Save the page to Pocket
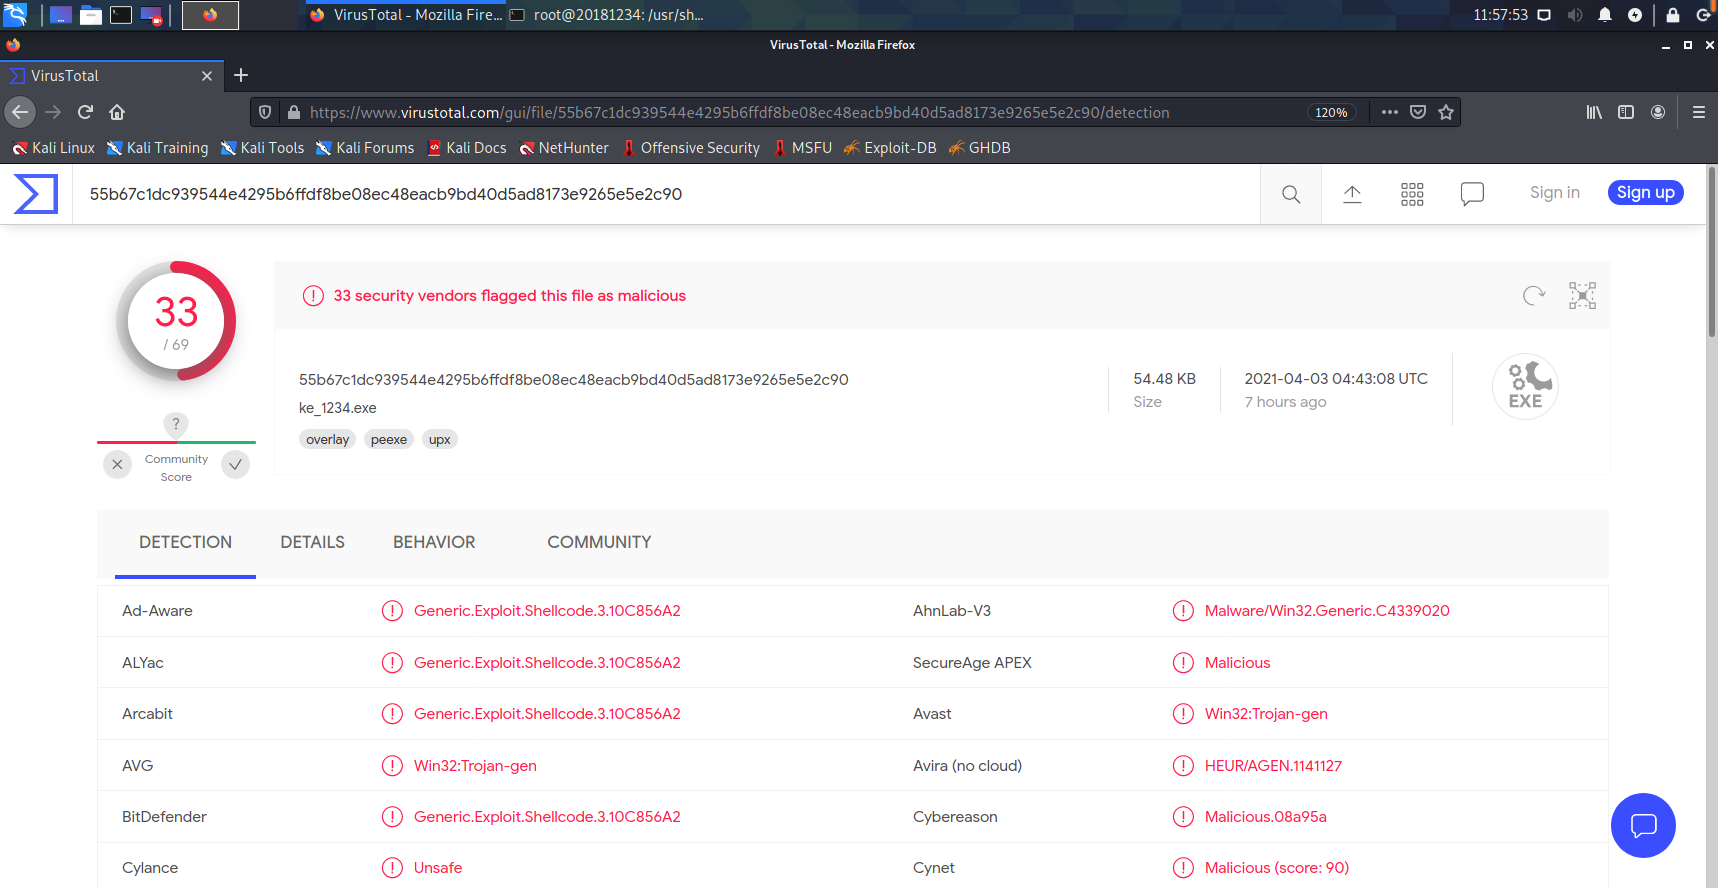The width and height of the screenshot is (1718, 888). [1418, 112]
